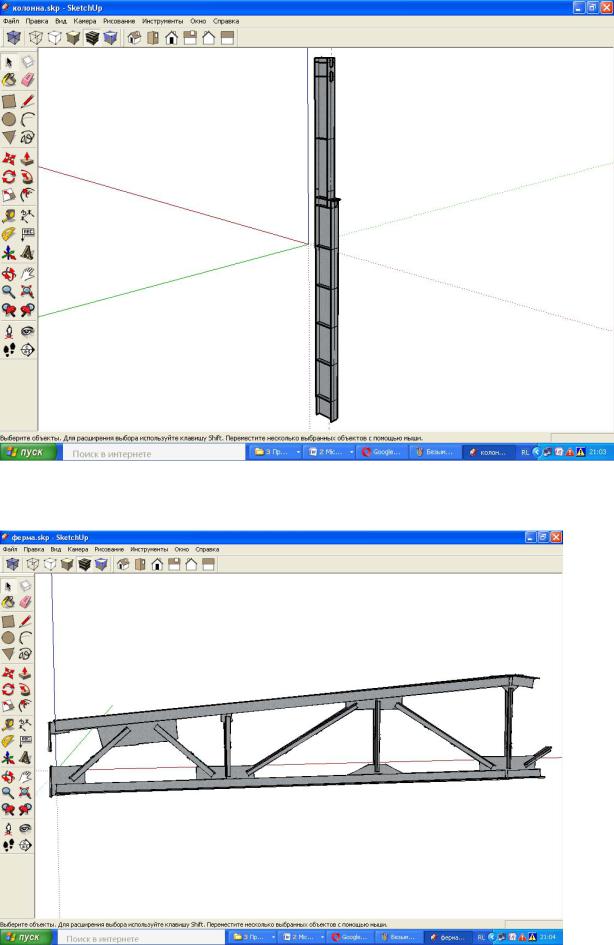Click the Look Around eye tool in ферма.skp
The height and width of the screenshot is (945, 614).
point(25,828)
